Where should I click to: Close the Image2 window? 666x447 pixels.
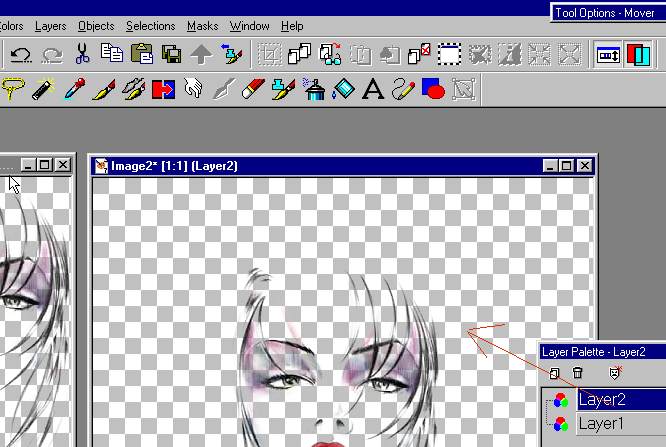(584, 166)
